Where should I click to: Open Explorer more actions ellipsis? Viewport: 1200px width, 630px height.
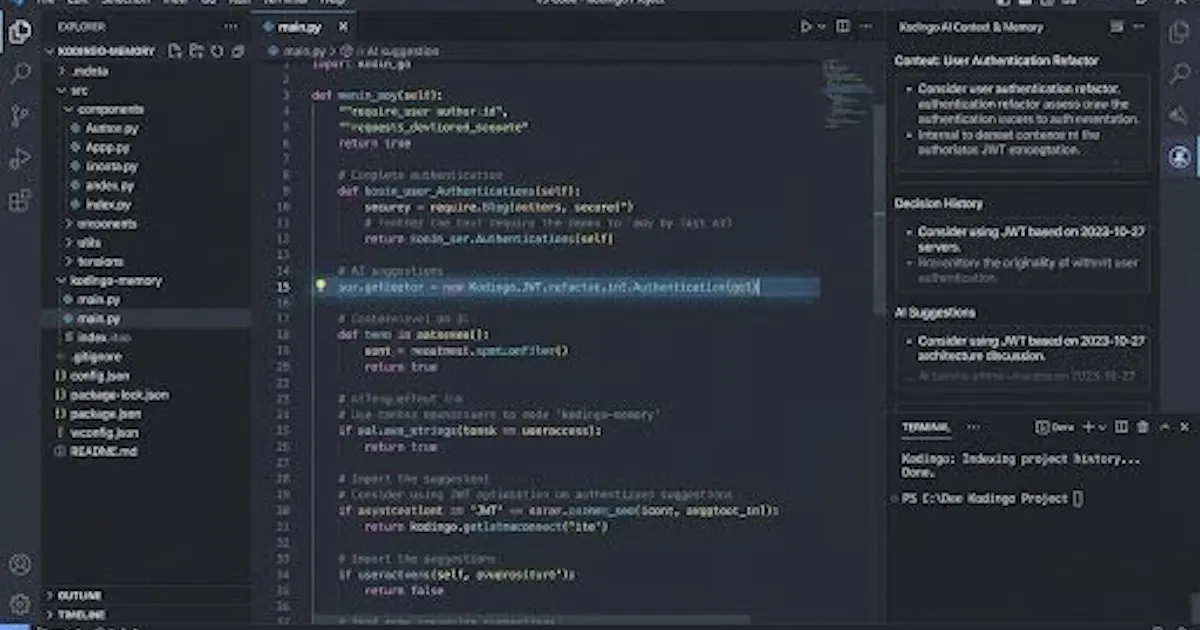point(232,27)
